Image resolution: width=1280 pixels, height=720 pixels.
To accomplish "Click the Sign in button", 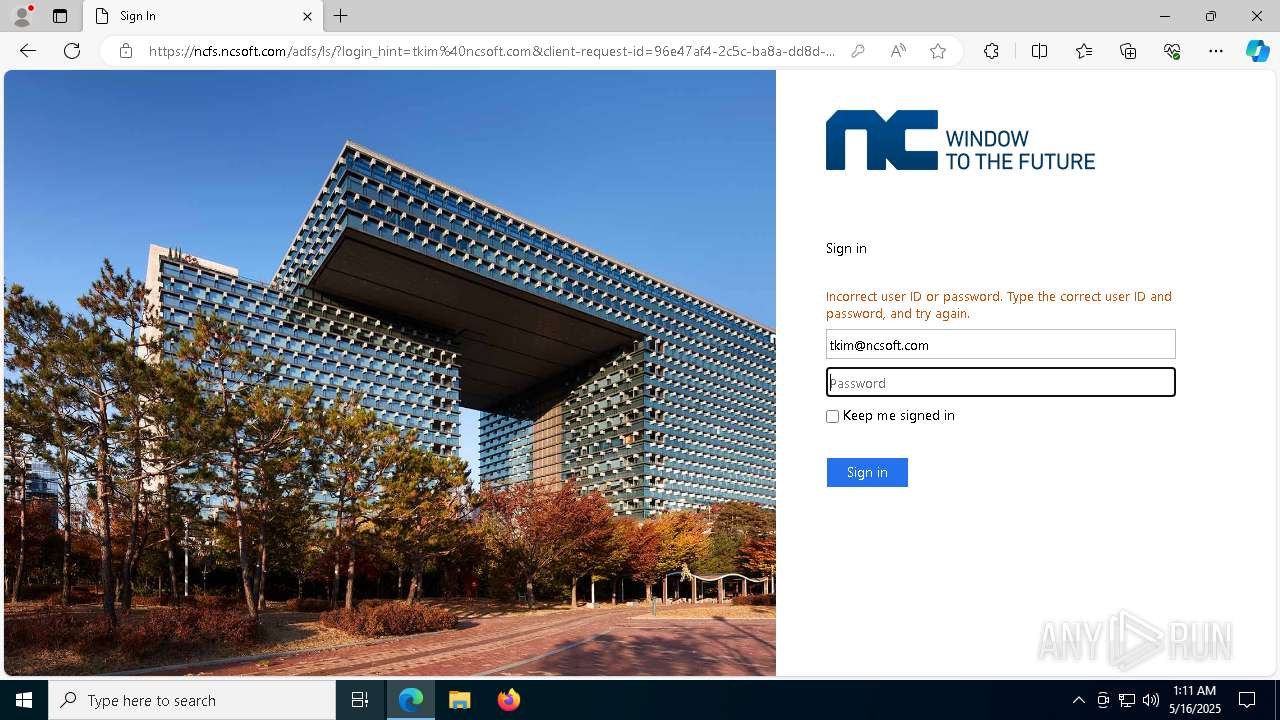I will coord(867,472).
